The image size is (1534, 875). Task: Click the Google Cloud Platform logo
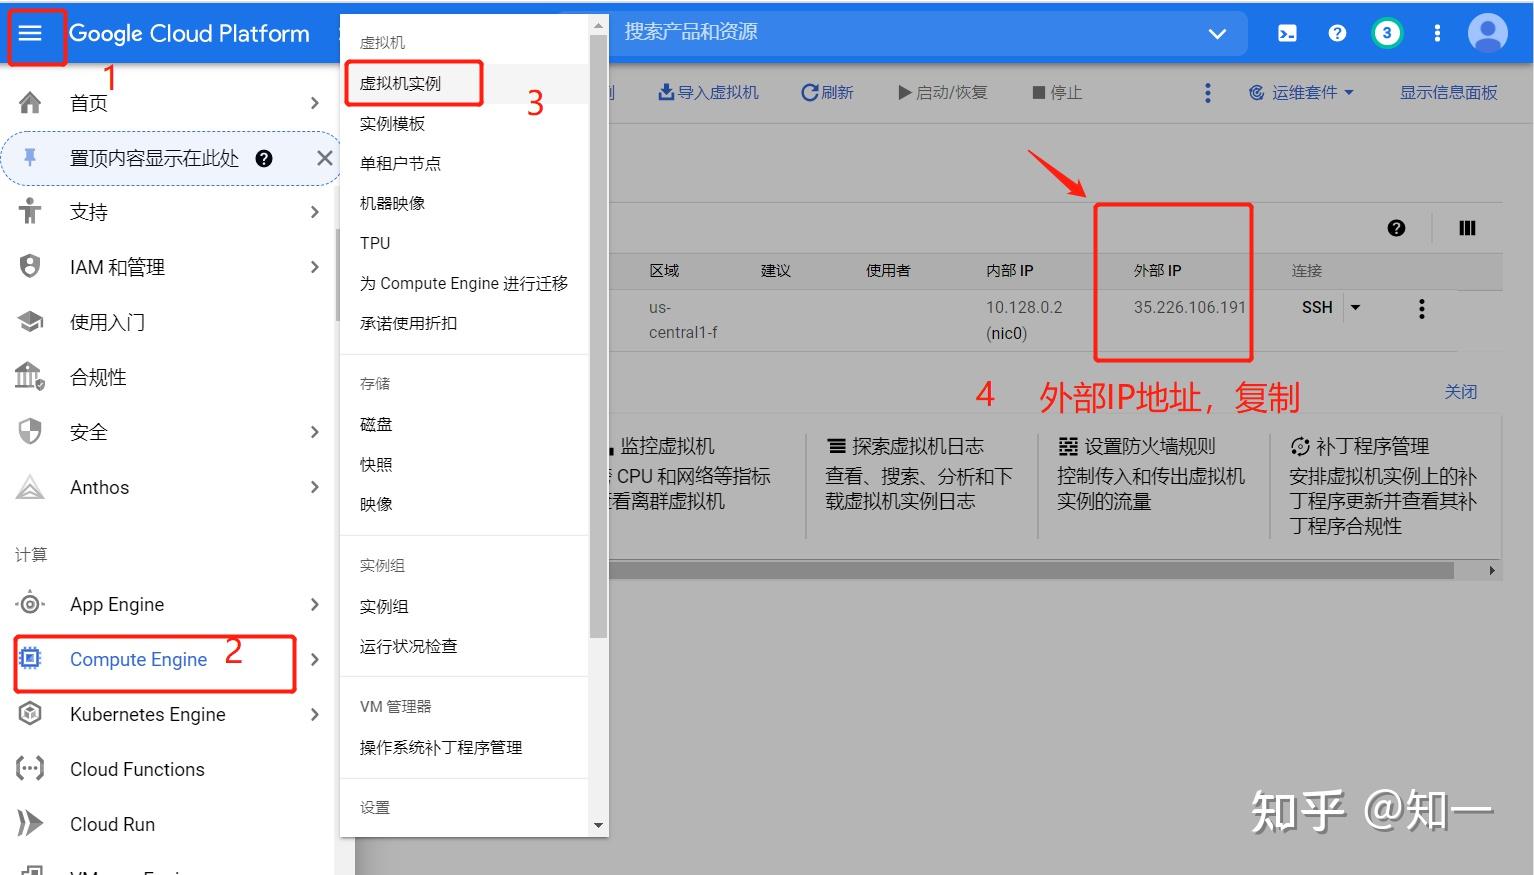189,33
